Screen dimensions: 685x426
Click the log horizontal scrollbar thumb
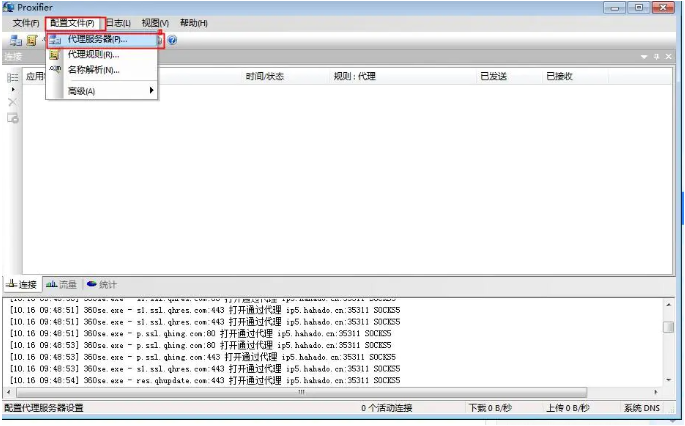click(301, 392)
